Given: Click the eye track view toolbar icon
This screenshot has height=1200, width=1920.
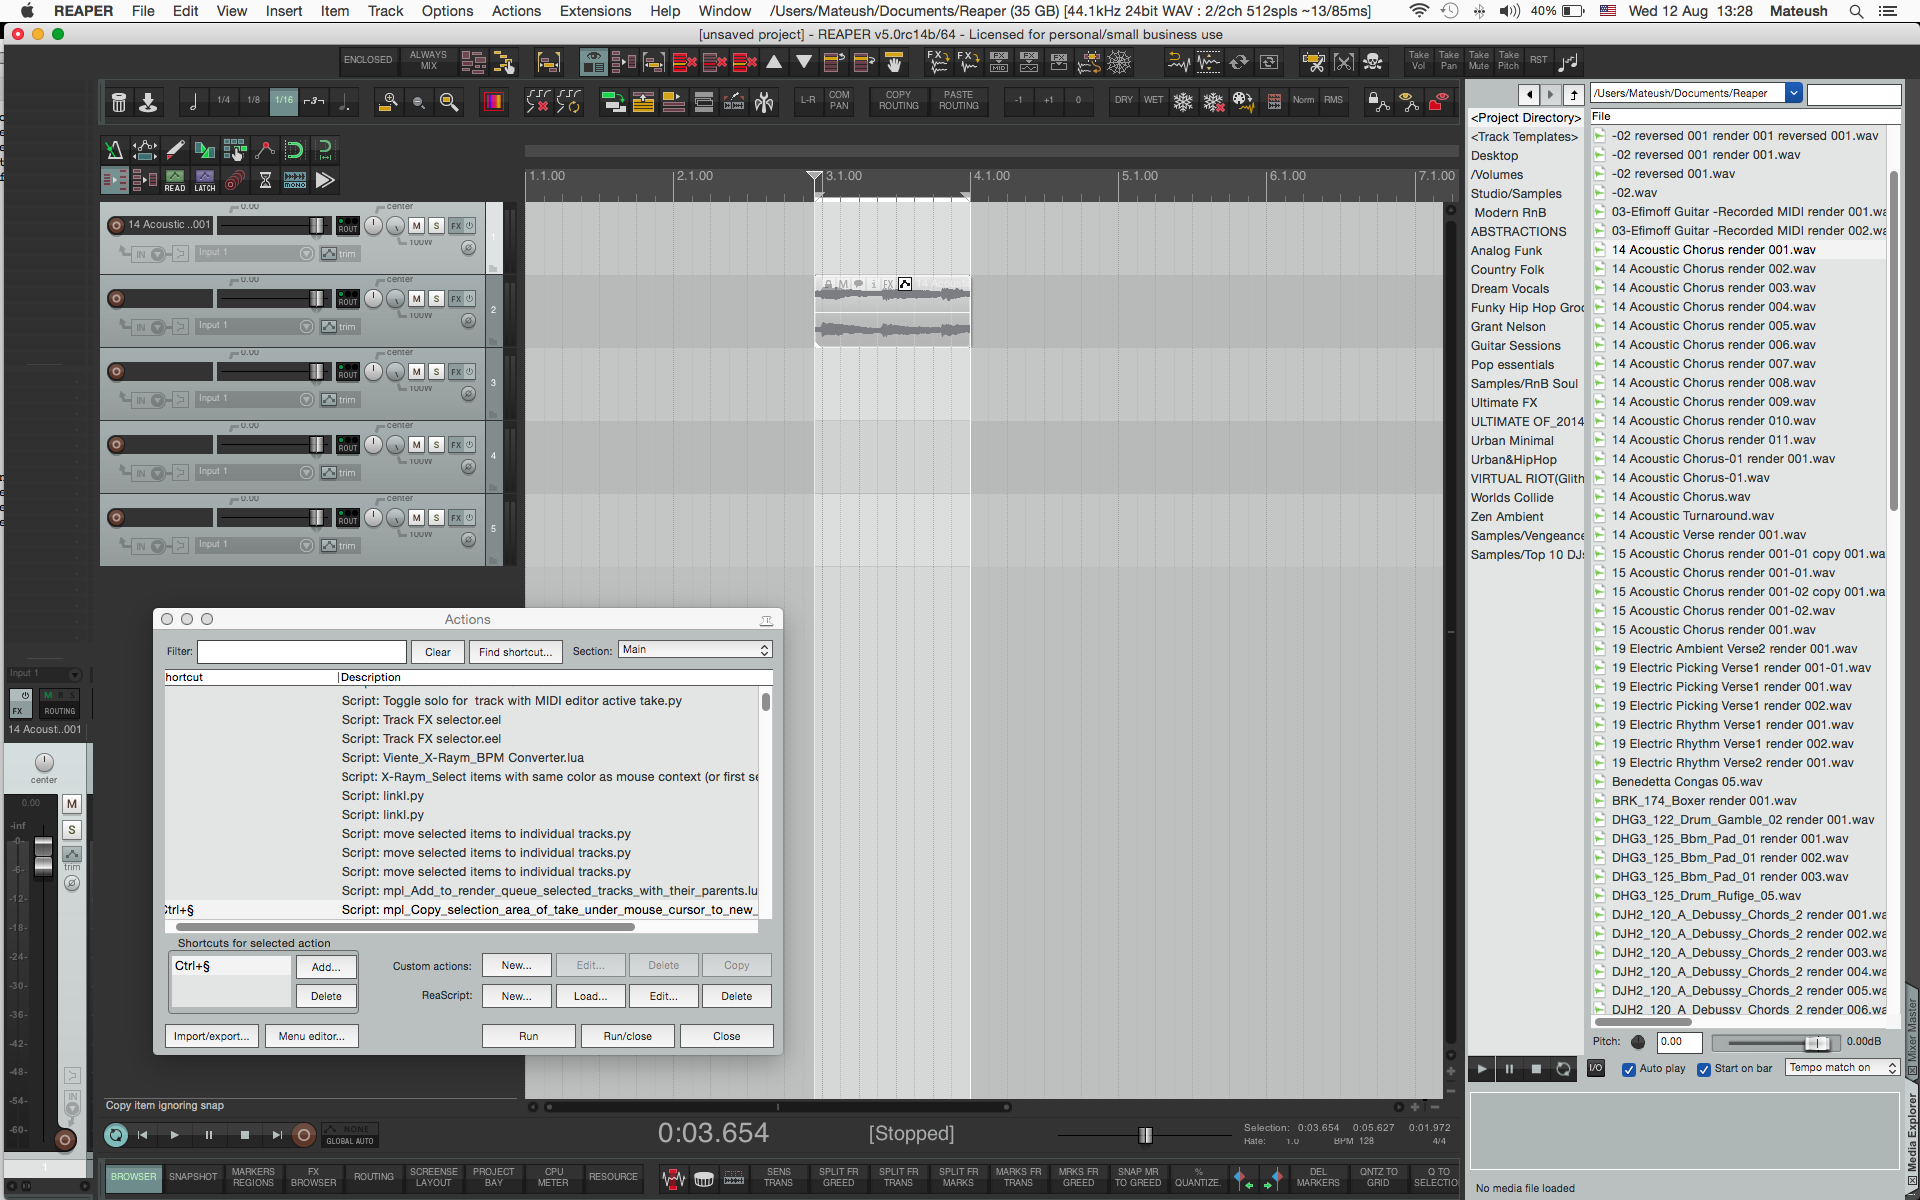Looking at the screenshot, I should pyautogui.click(x=593, y=62).
